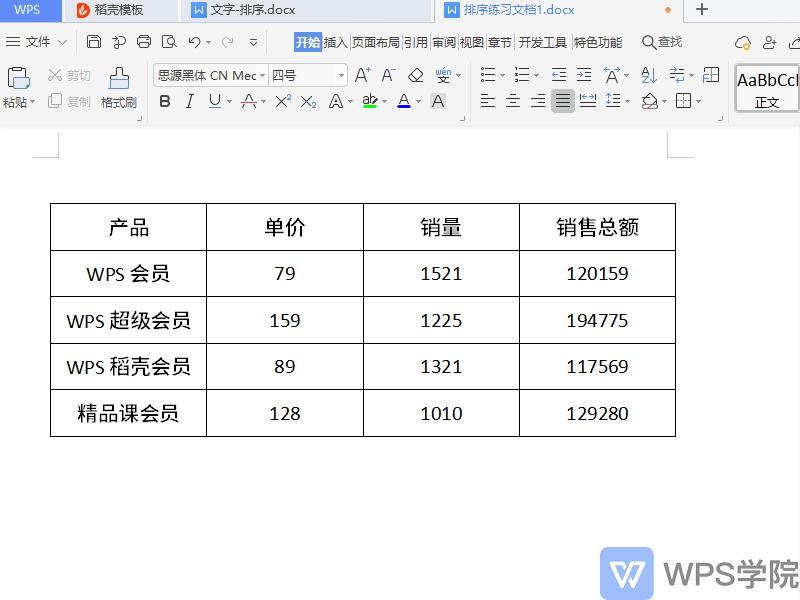Viewport: 800px width, 600px height.
Task: Open paragraph shading fill tool
Action: coord(649,102)
